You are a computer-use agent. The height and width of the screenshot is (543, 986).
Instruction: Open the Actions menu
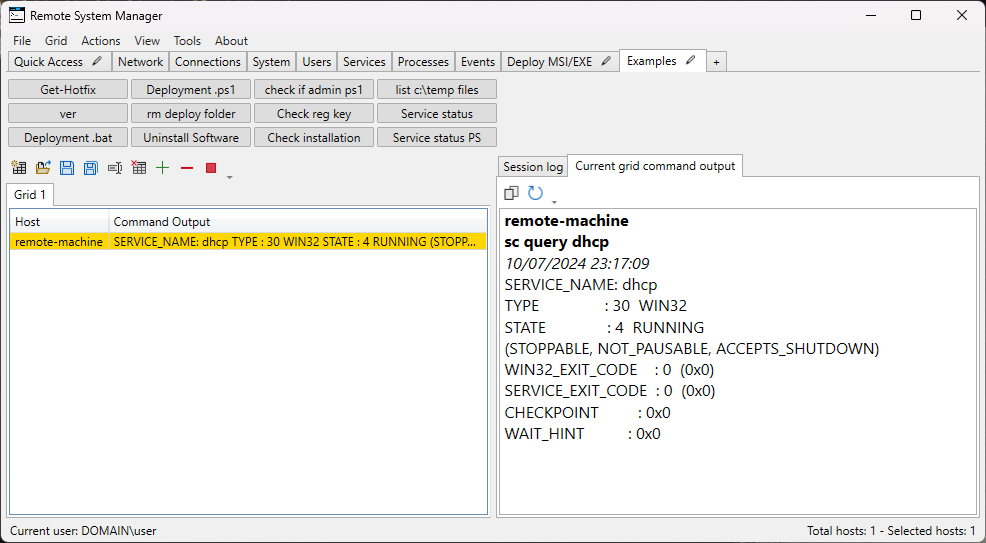click(x=101, y=40)
